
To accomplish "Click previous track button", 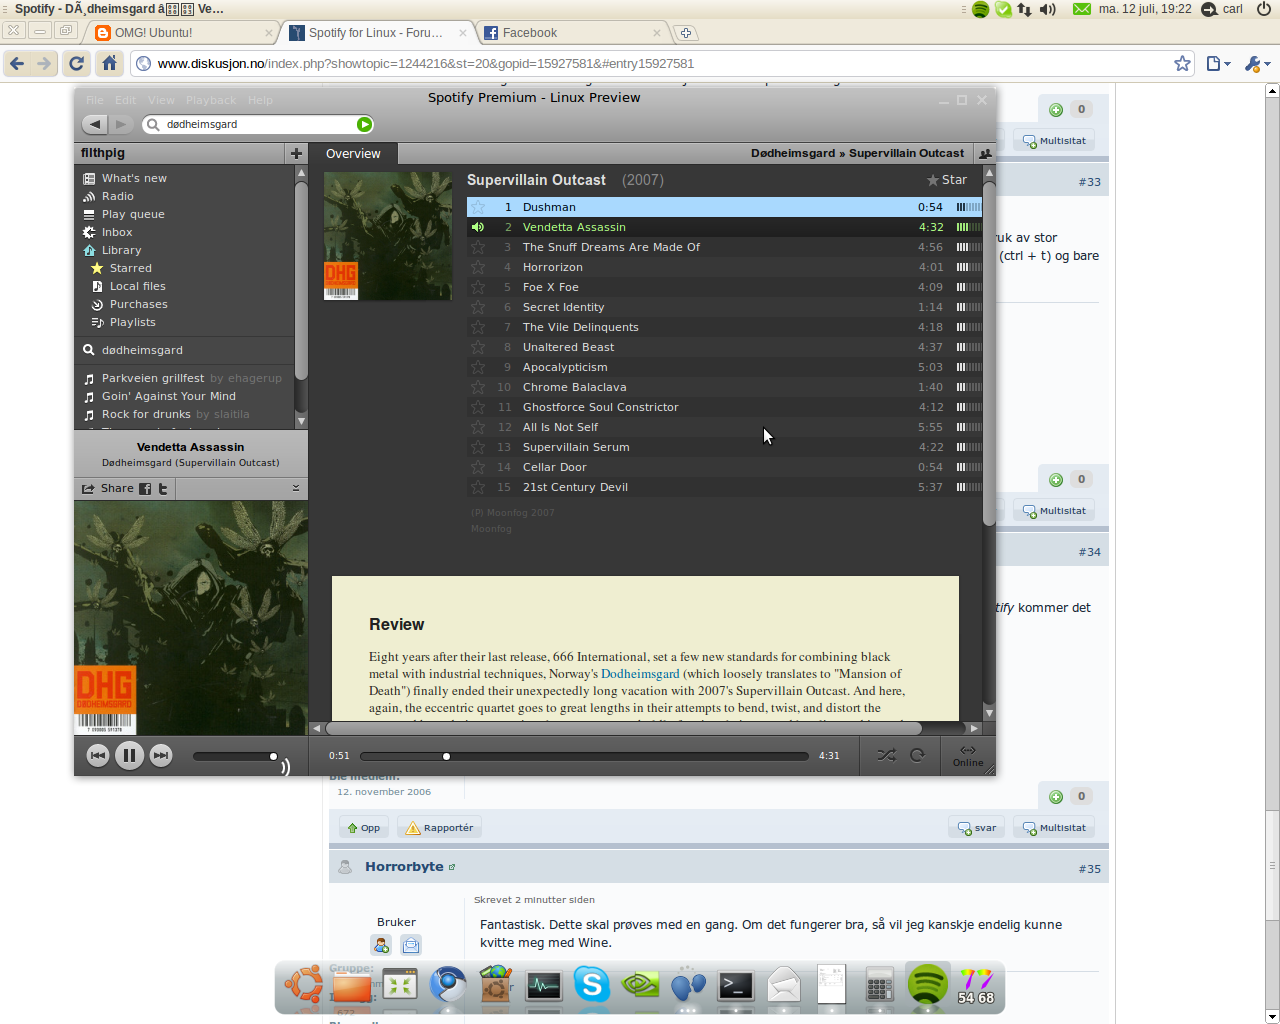I will coord(98,756).
